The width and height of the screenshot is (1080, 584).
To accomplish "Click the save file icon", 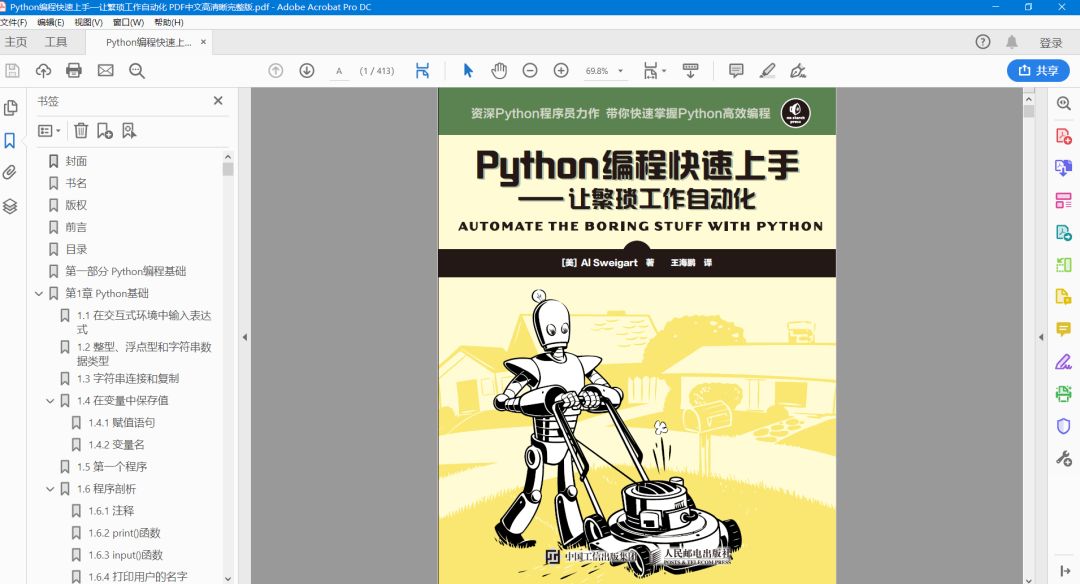I will click(12, 70).
